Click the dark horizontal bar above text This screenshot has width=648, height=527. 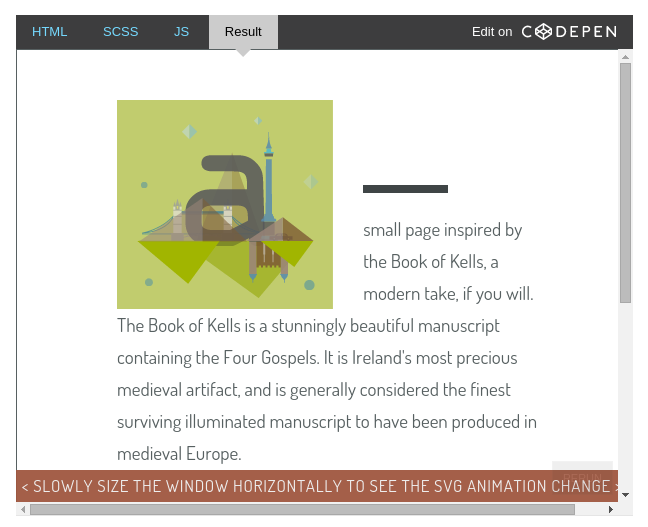[405, 189]
